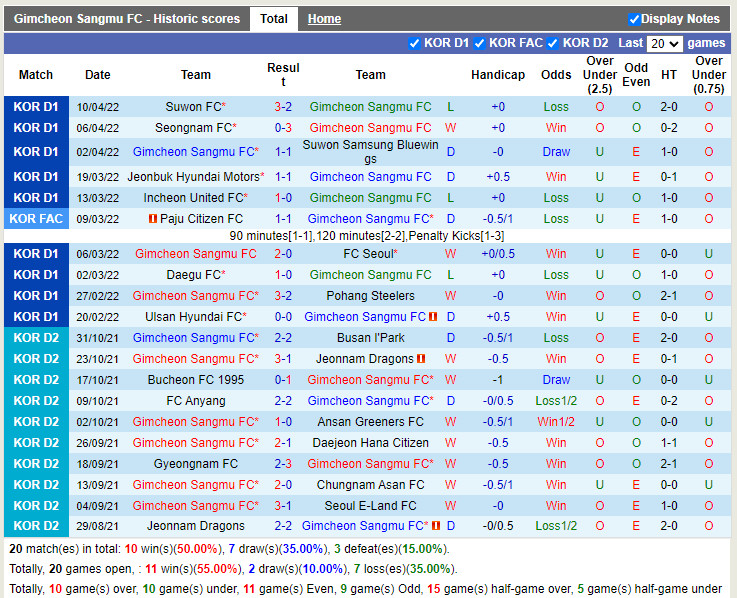Open Busan I'Park team link
The width and height of the screenshot is (737, 598).
coord(370,338)
